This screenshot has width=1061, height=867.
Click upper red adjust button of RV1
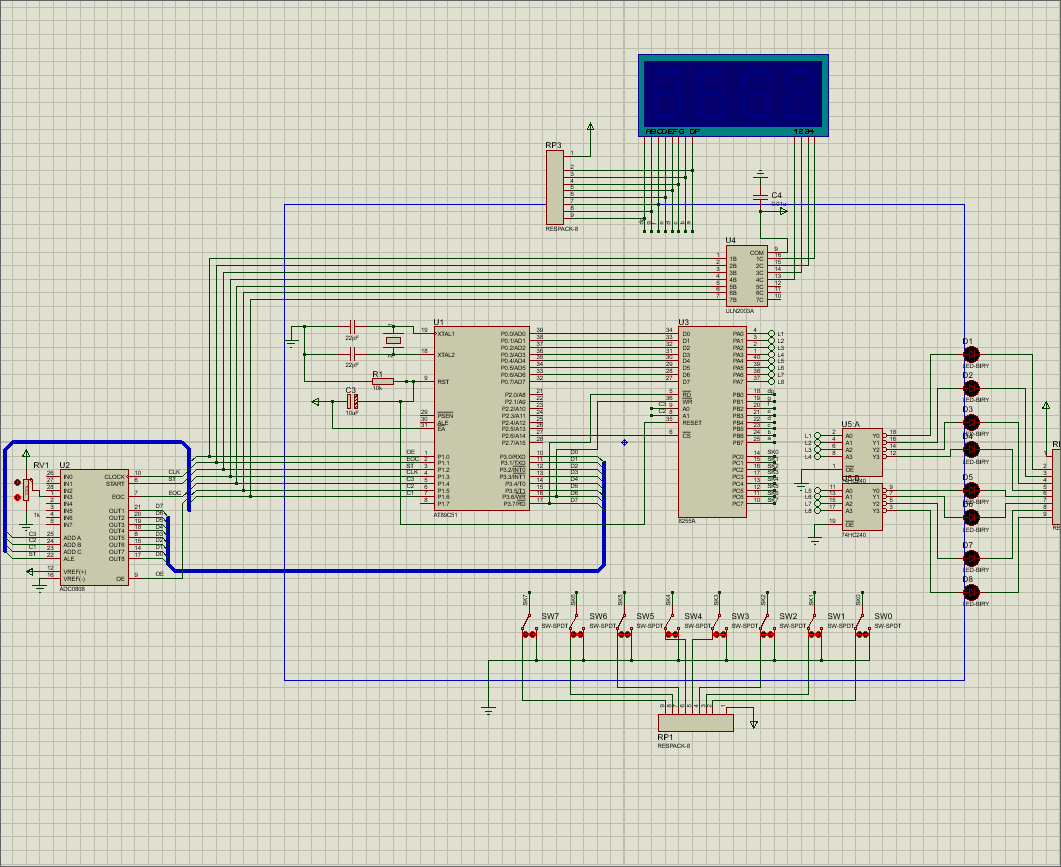pos(18,483)
